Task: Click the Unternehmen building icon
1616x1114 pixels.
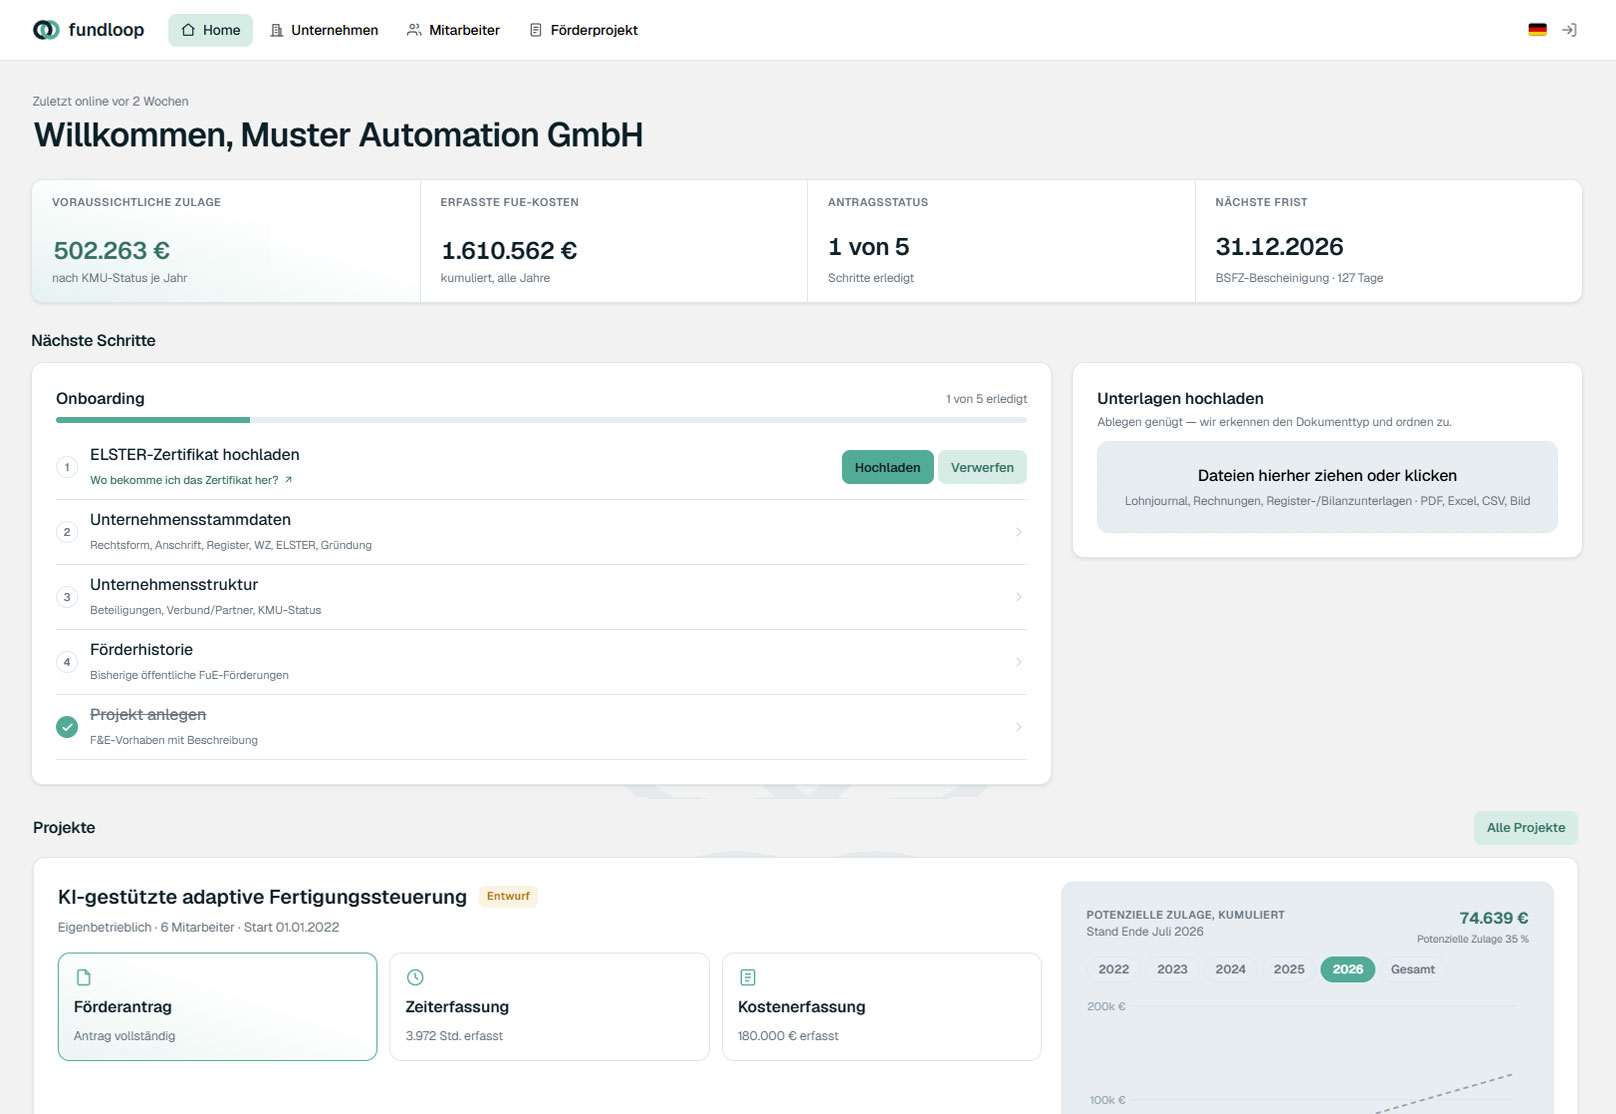Action: tap(277, 30)
